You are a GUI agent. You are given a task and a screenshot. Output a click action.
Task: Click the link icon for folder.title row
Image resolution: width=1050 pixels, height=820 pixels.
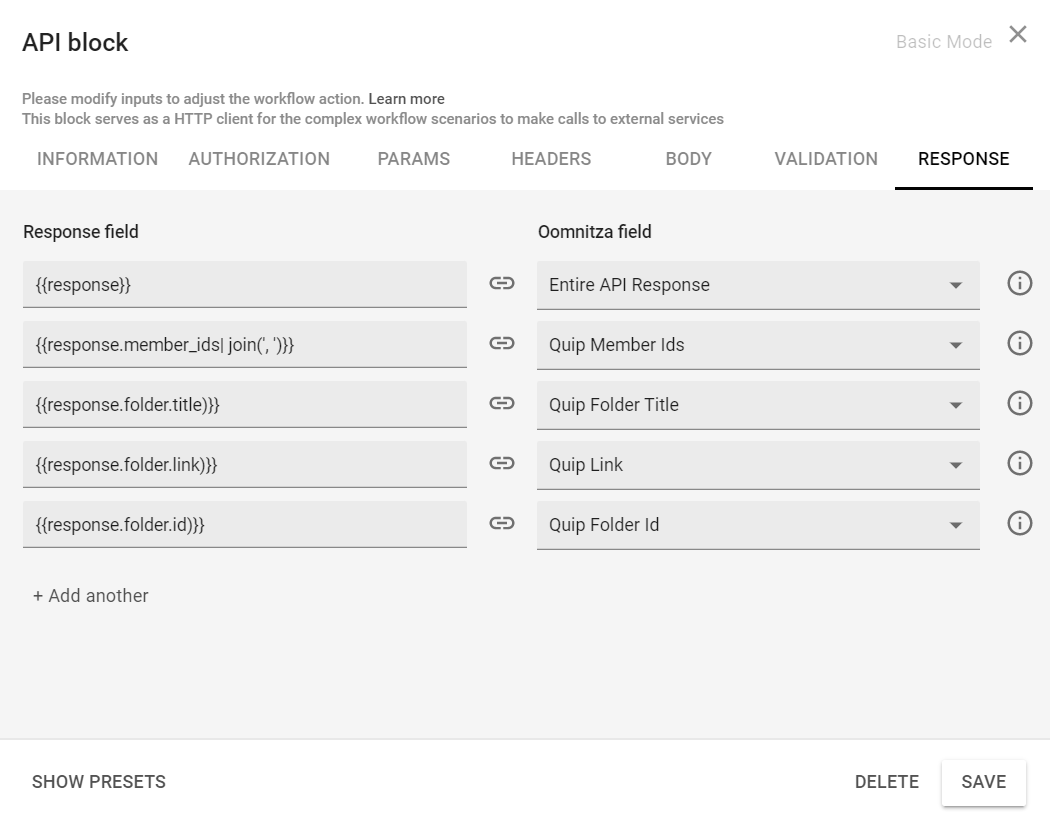[501, 404]
